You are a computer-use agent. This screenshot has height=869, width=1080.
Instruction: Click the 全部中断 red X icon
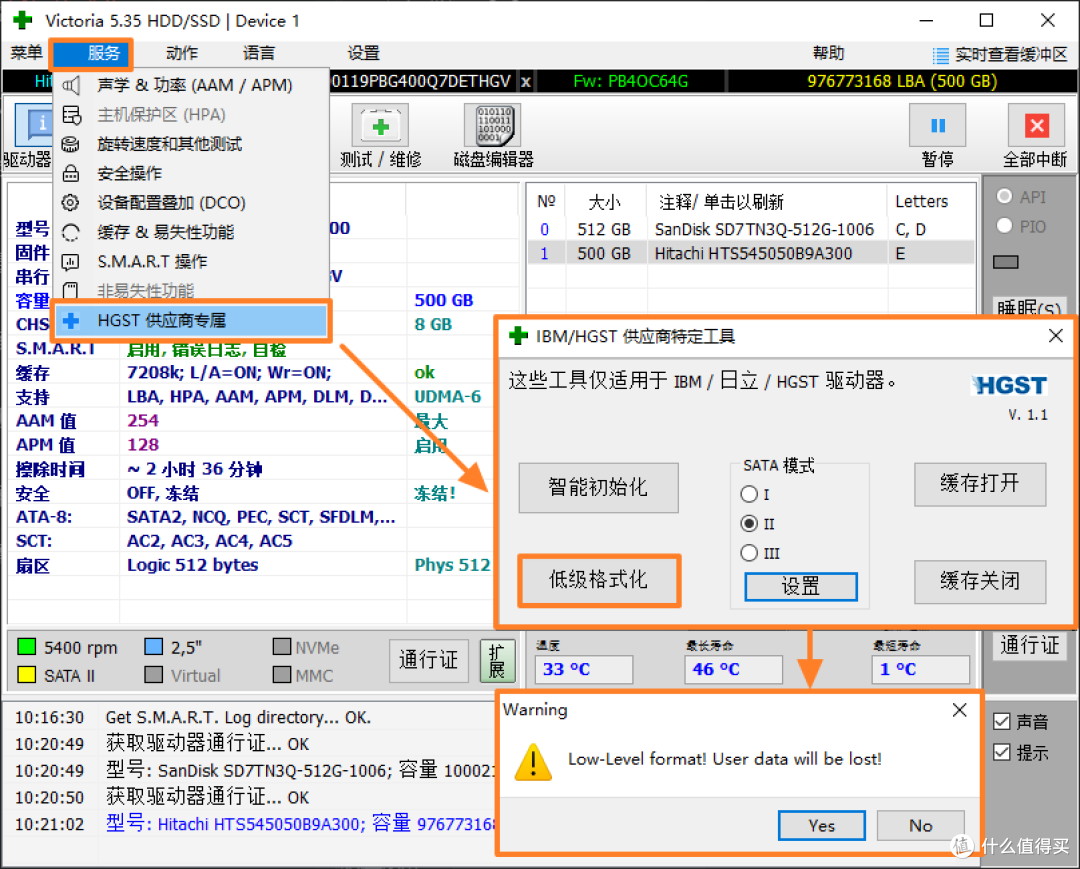pos(1037,126)
